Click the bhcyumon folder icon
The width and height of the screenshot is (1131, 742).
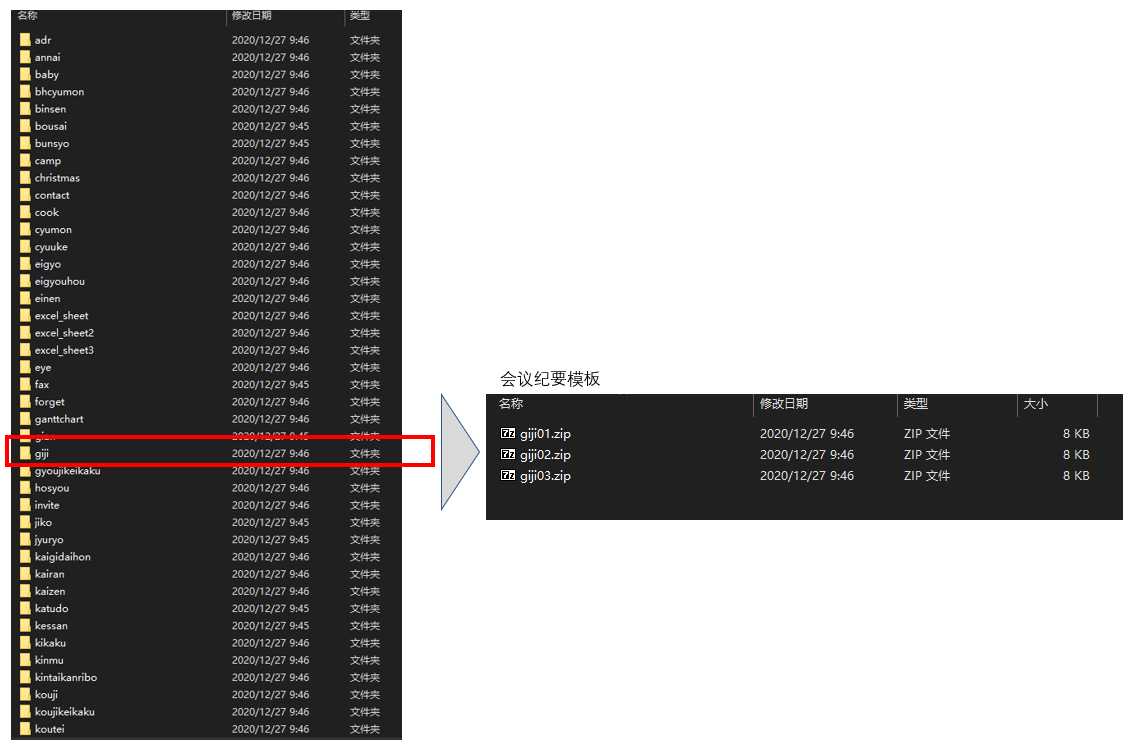[x=25, y=92]
